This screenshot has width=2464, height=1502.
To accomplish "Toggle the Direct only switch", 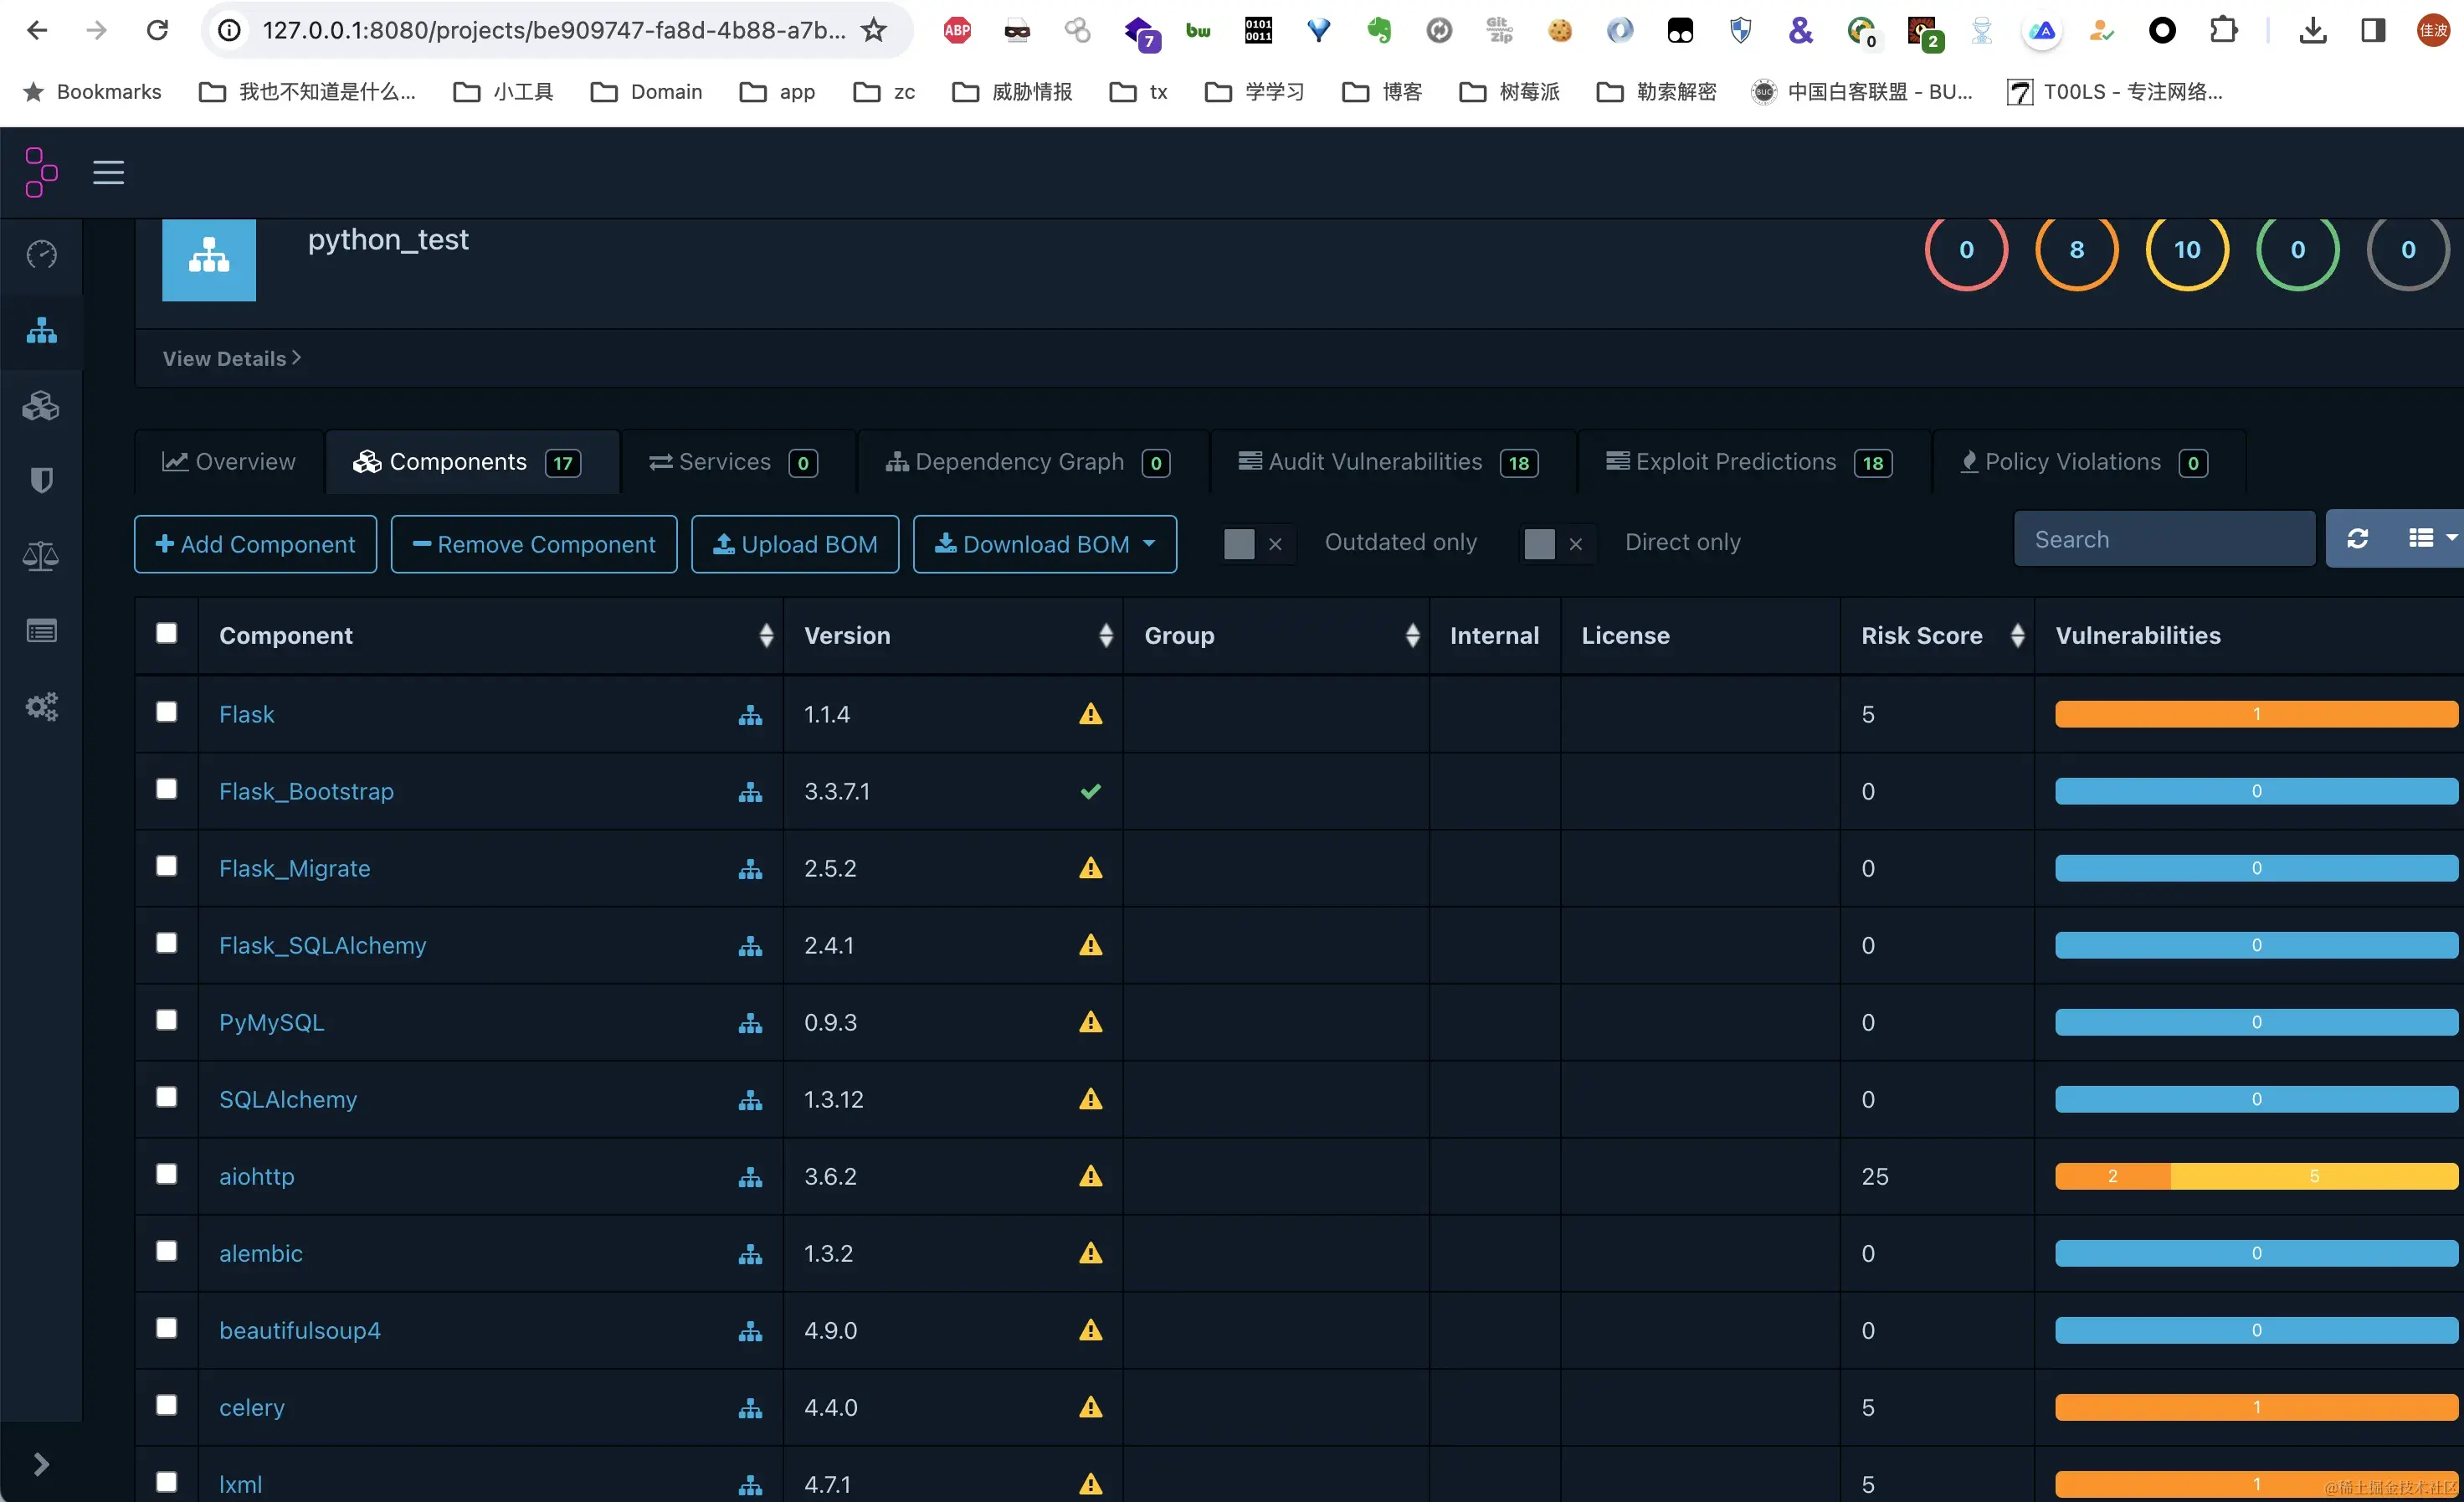I will click(x=1555, y=543).
